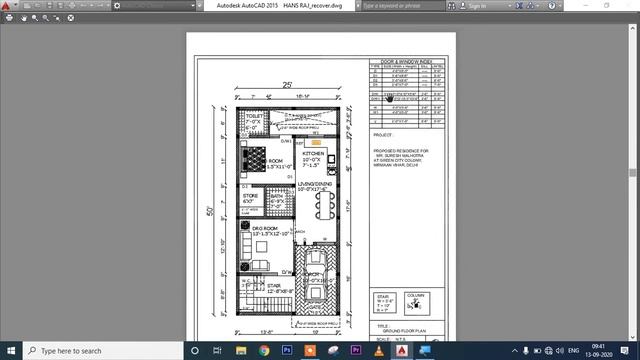Open Photoshop from taskbar
This screenshot has height=360, width=640.
pyautogui.click(x=287, y=351)
